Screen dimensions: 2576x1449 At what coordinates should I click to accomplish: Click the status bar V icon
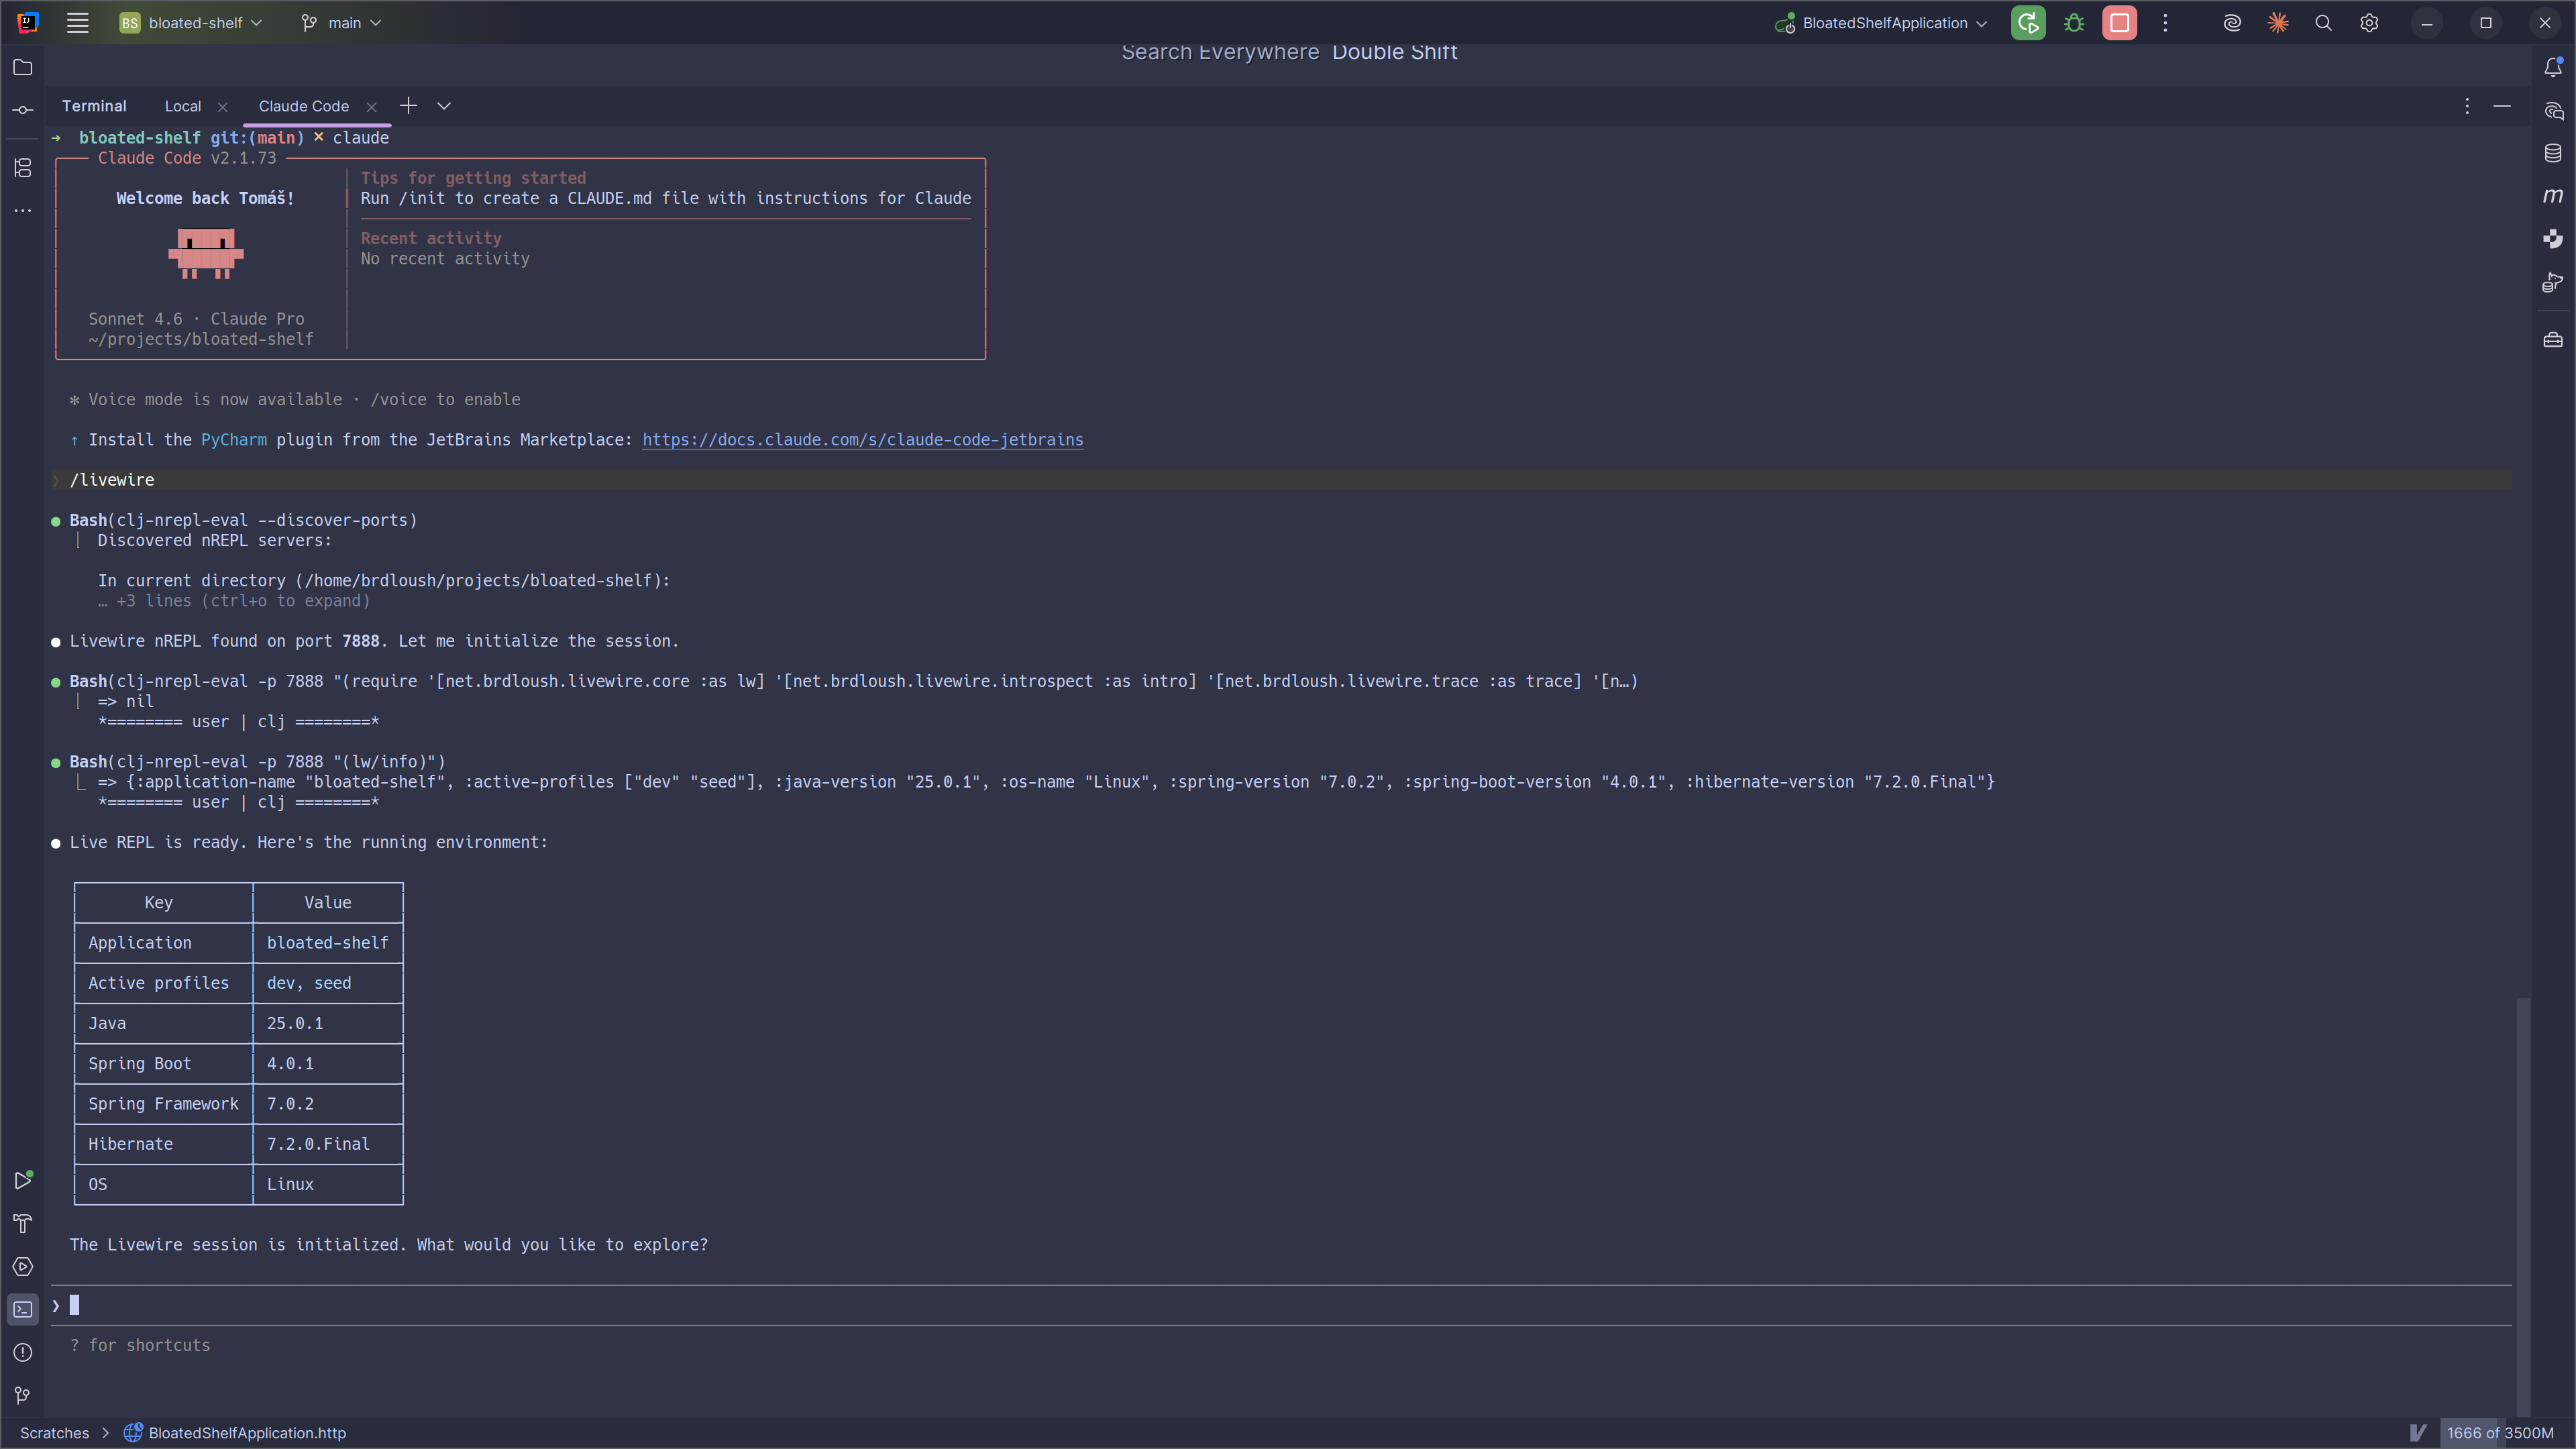[2417, 1432]
